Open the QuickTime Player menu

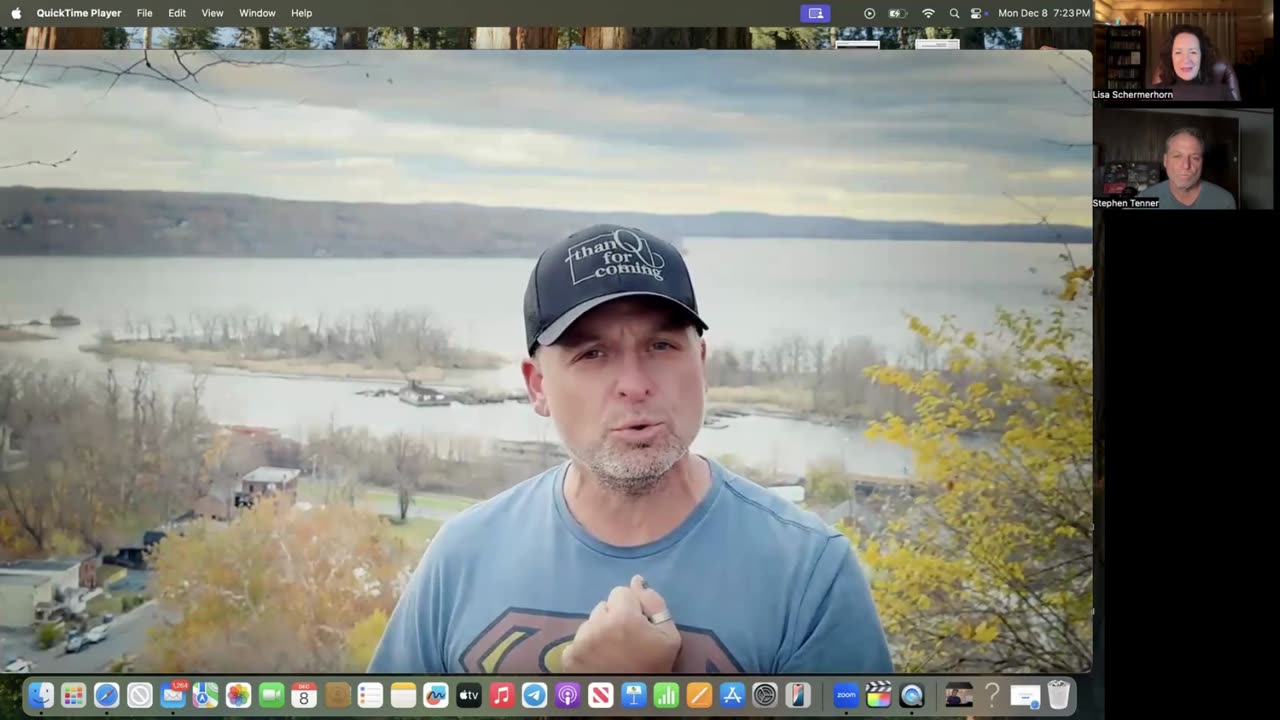[x=79, y=13]
